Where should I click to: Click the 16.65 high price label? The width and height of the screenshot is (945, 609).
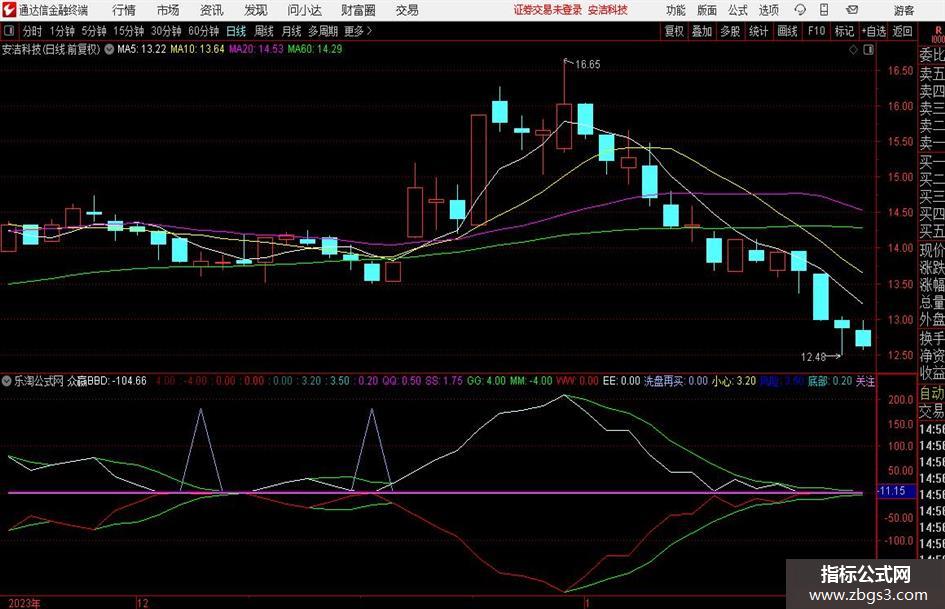pyautogui.click(x=588, y=65)
